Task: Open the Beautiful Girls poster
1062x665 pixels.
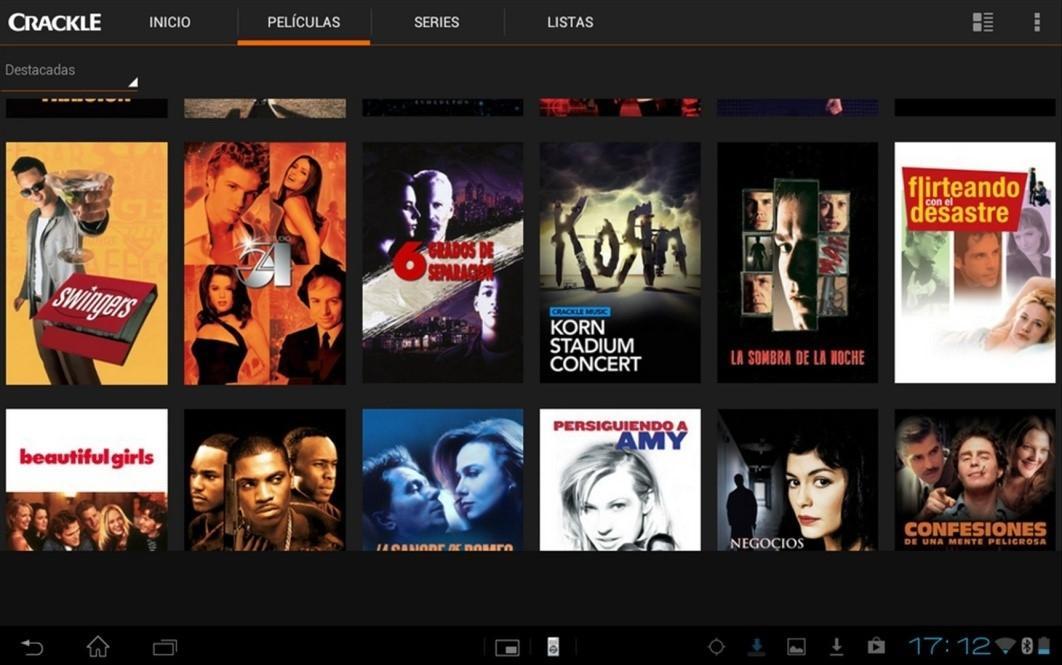Action: coord(87,479)
